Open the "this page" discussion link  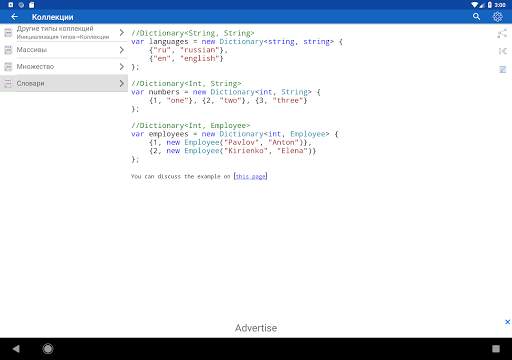pos(250,176)
